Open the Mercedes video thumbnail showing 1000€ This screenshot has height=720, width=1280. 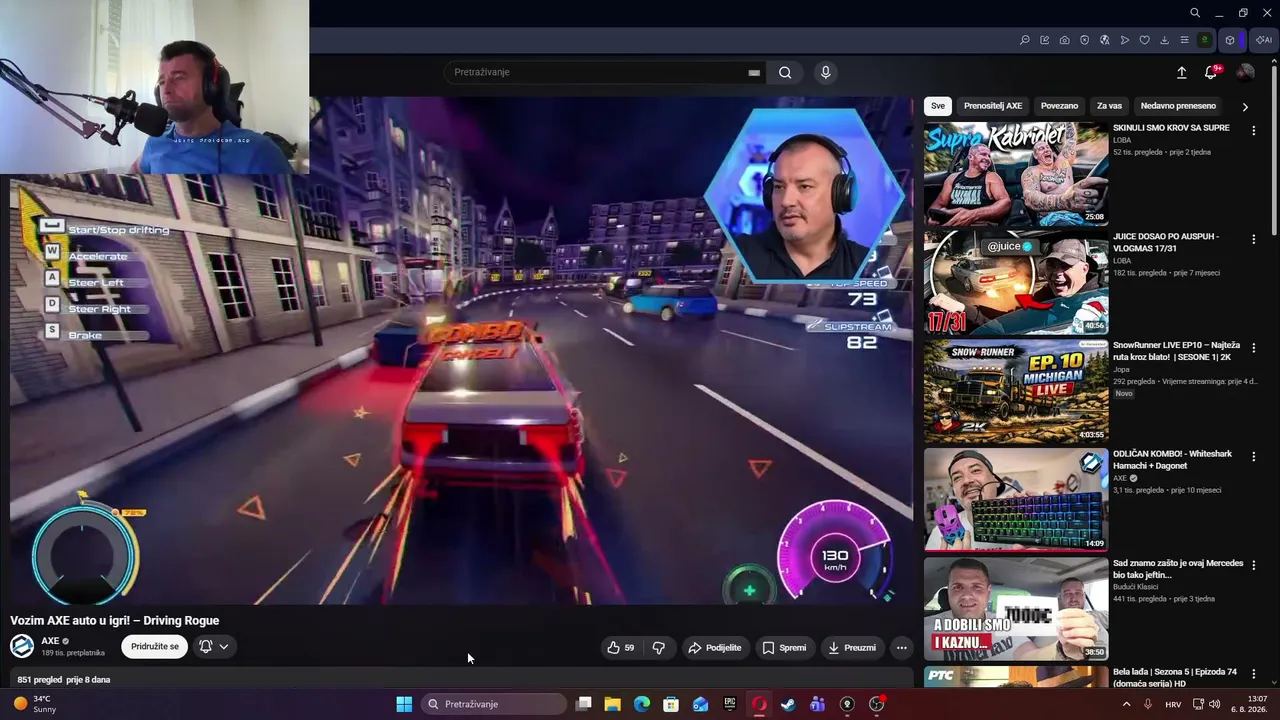[x=1016, y=610]
